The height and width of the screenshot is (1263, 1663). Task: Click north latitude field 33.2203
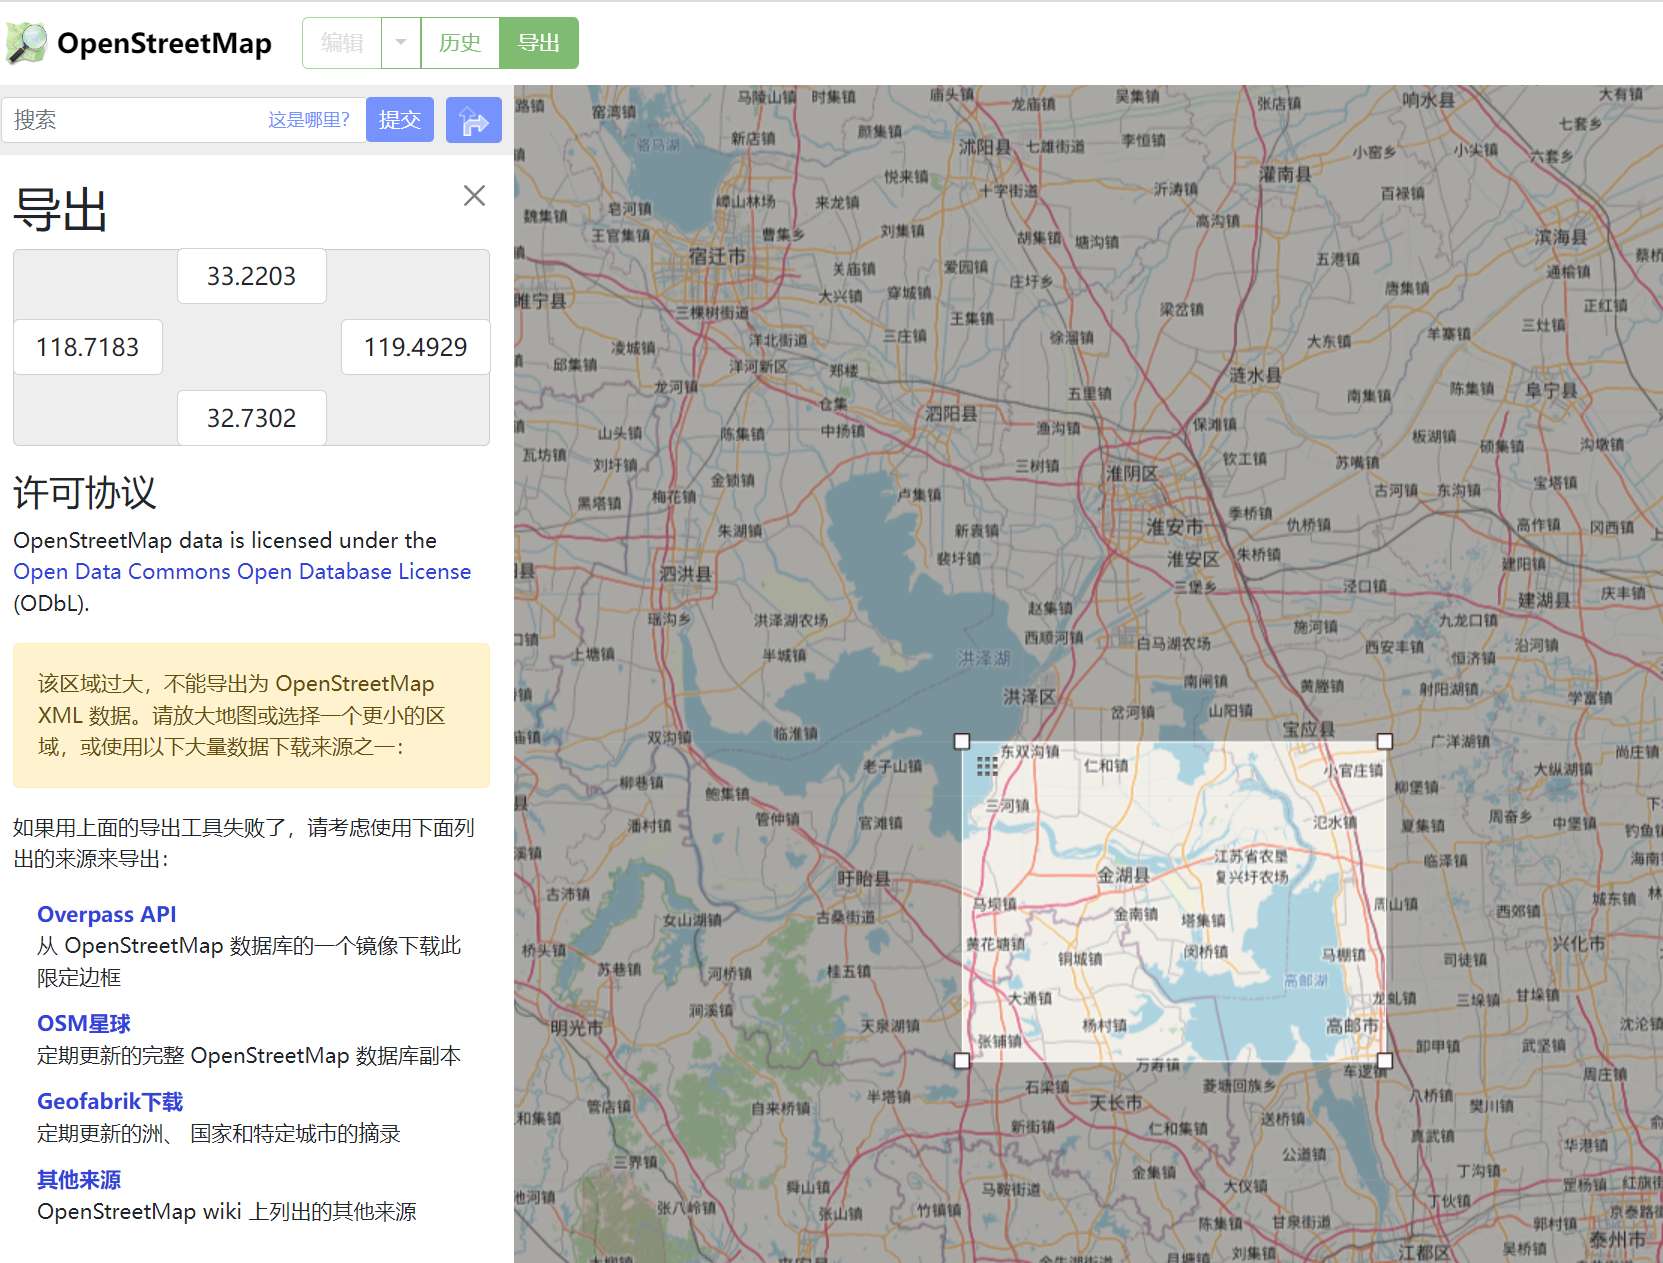[252, 276]
